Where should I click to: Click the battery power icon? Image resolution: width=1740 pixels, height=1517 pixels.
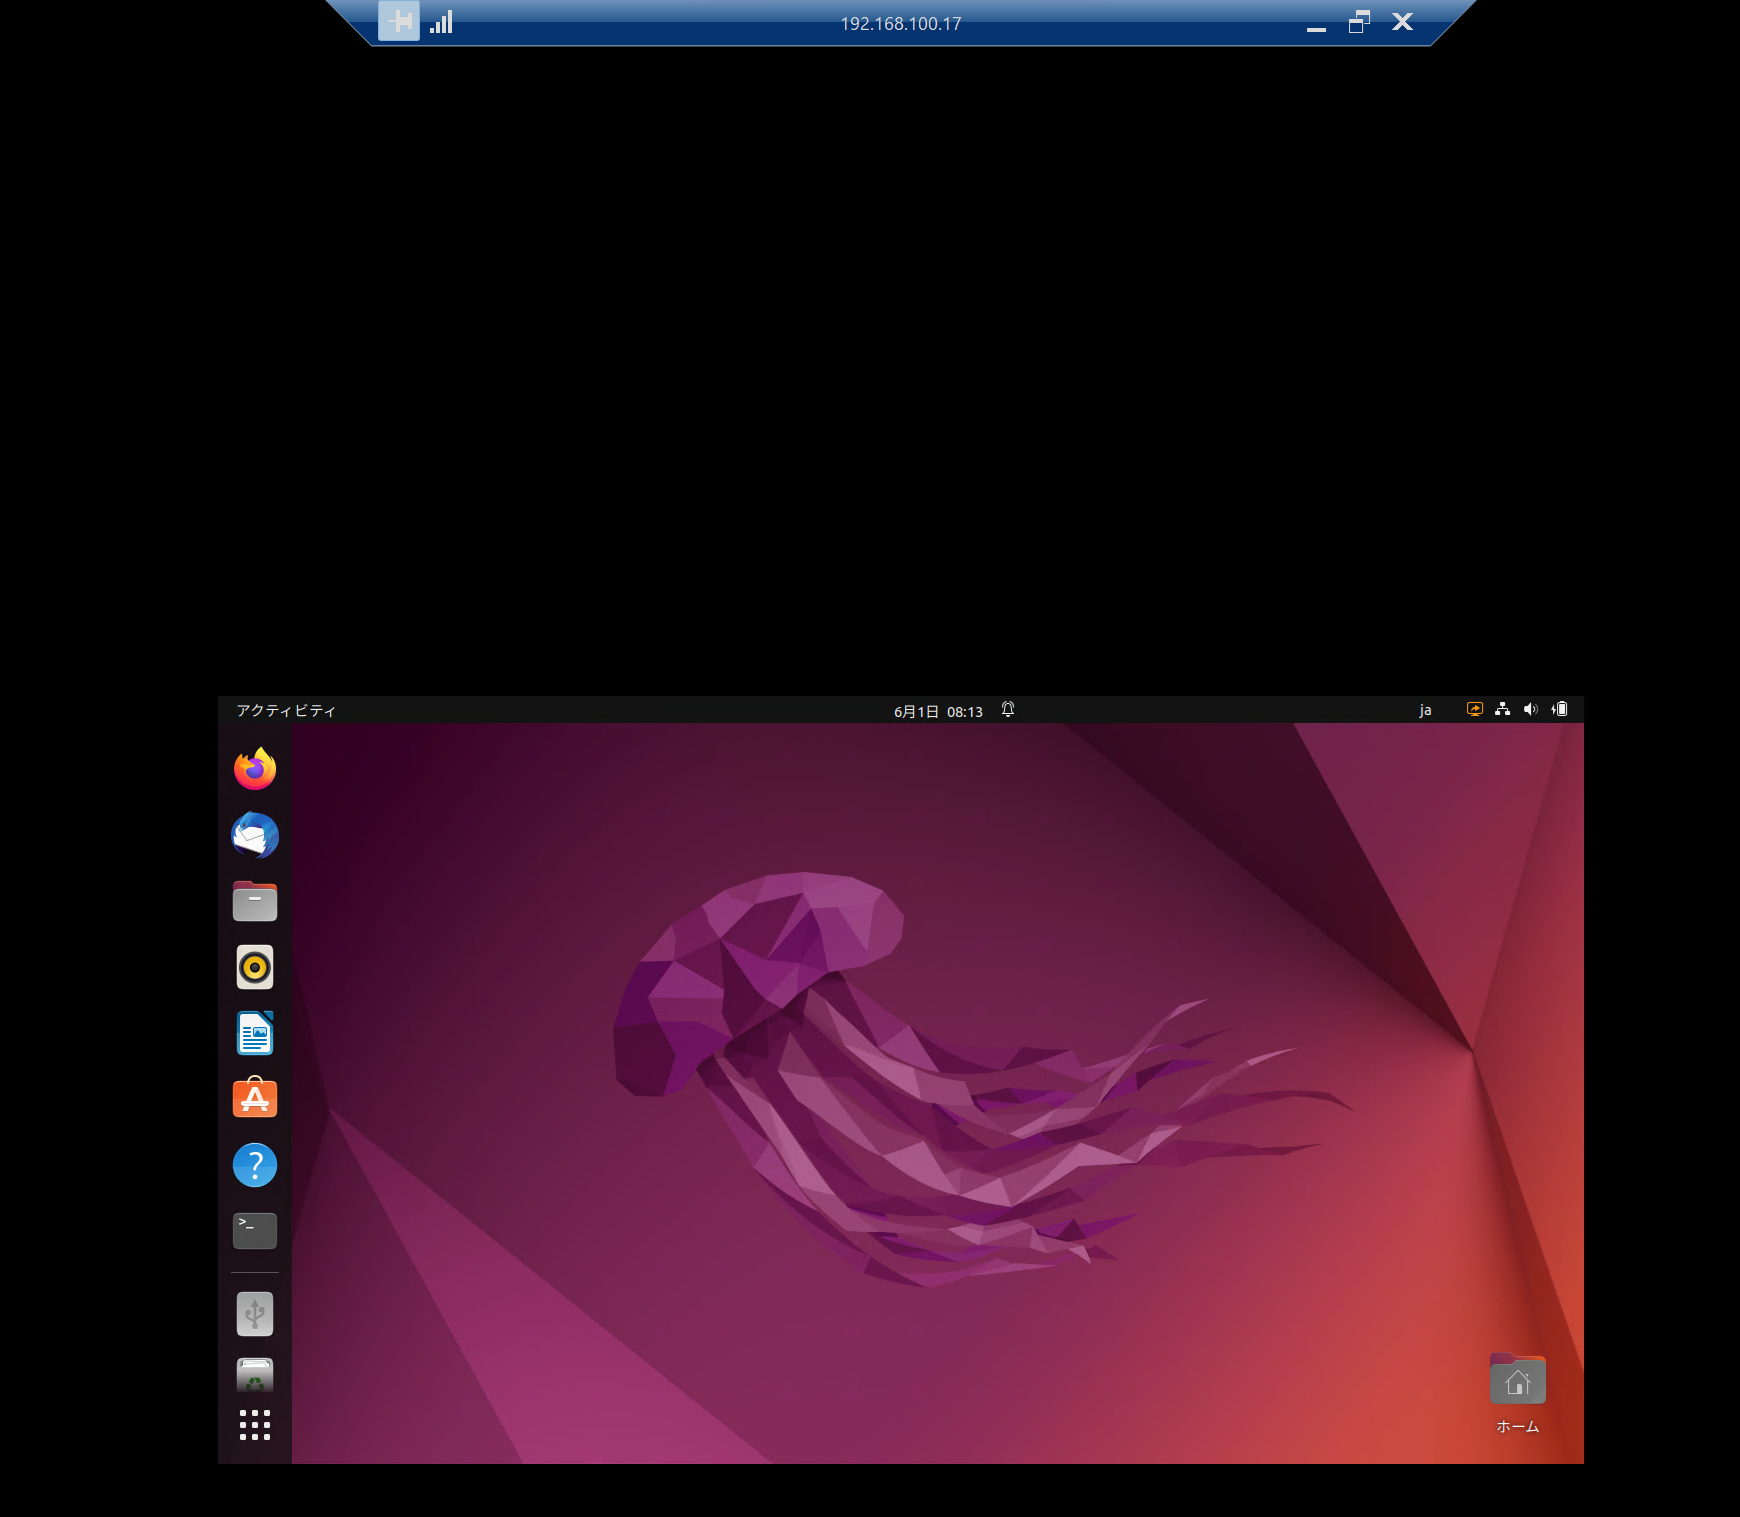[1560, 709]
